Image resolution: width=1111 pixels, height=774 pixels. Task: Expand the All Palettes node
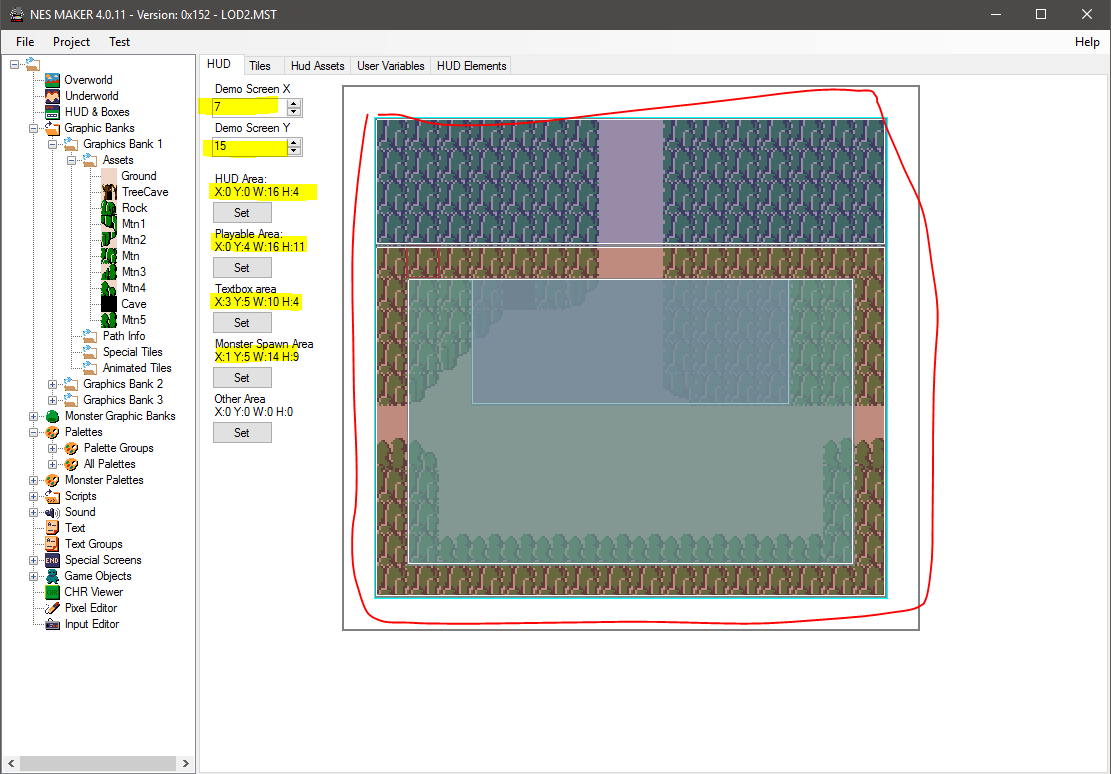coord(52,464)
